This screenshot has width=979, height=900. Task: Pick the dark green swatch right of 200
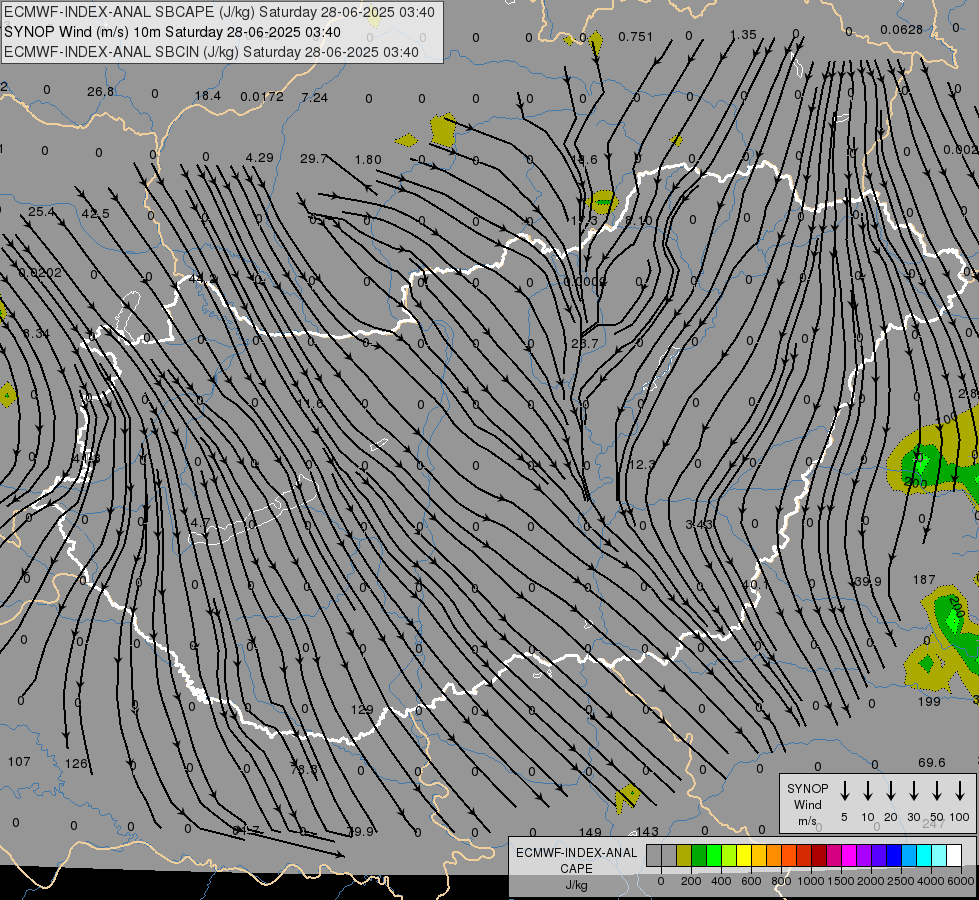pos(699,855)
